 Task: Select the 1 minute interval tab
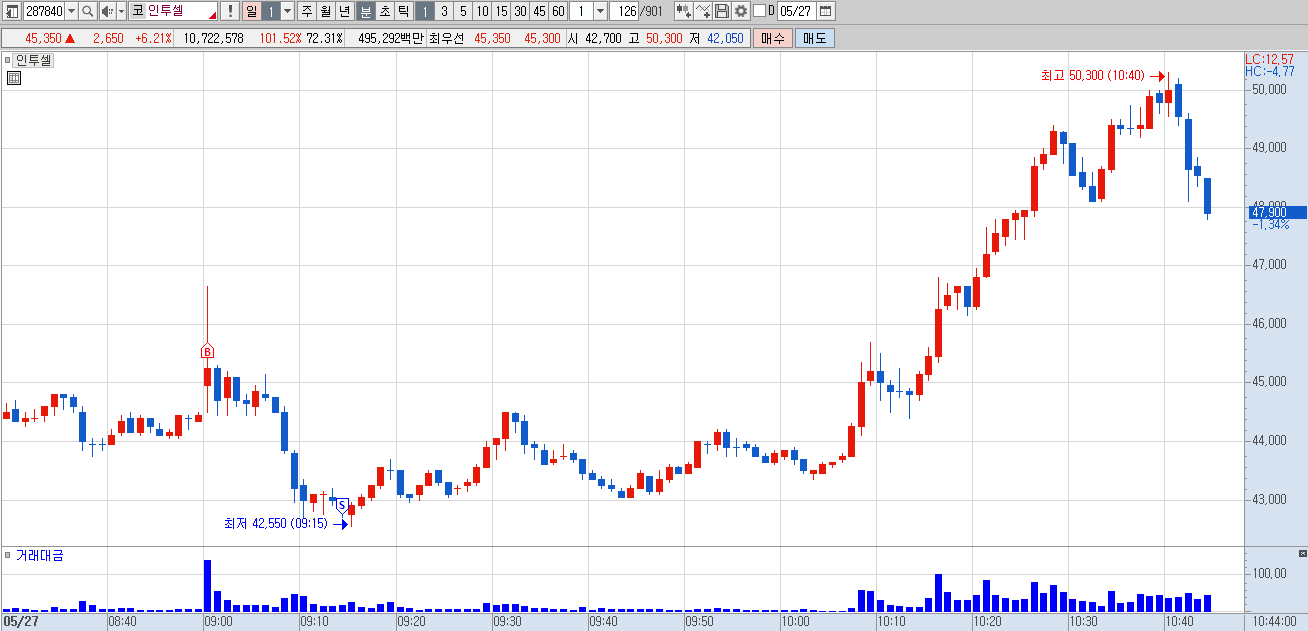pyautogui.click(x=424, y=11)
